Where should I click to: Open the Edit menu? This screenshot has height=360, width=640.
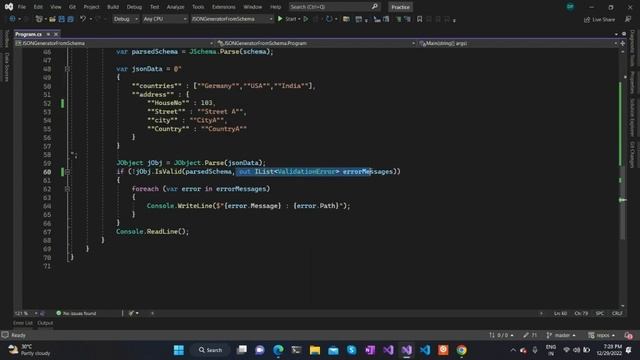click(x=38, y=7)
